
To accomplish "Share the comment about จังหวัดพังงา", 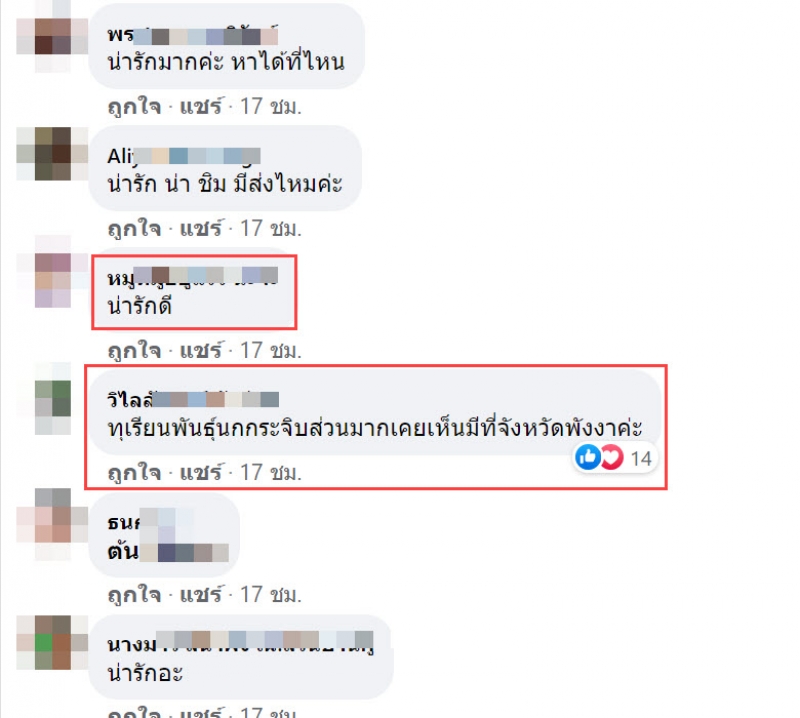I will [201, 473].
